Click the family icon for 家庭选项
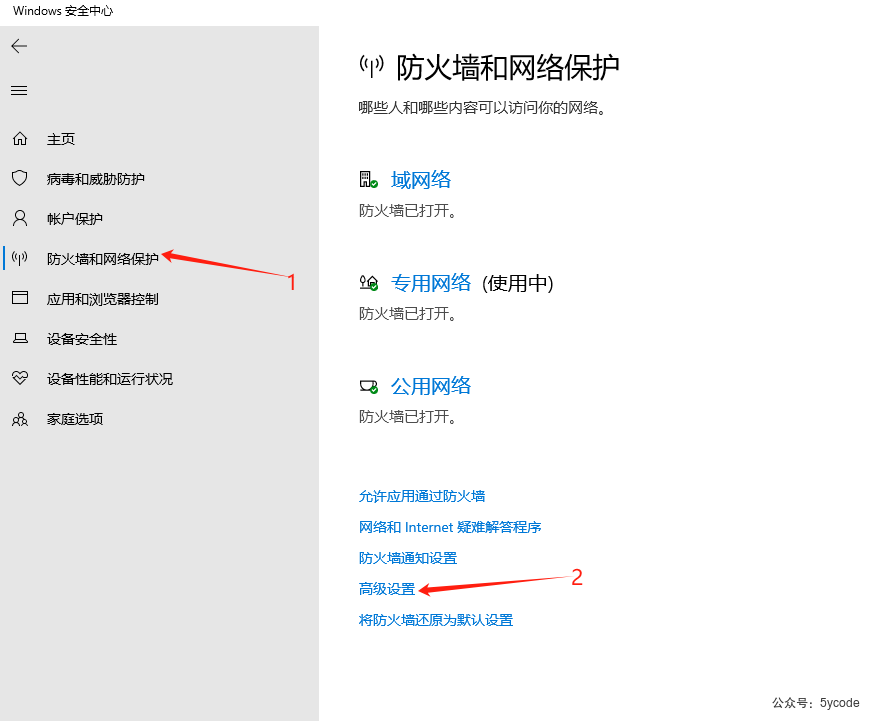The width and height of the screenshot is (871, 721). tap(20, 419)
